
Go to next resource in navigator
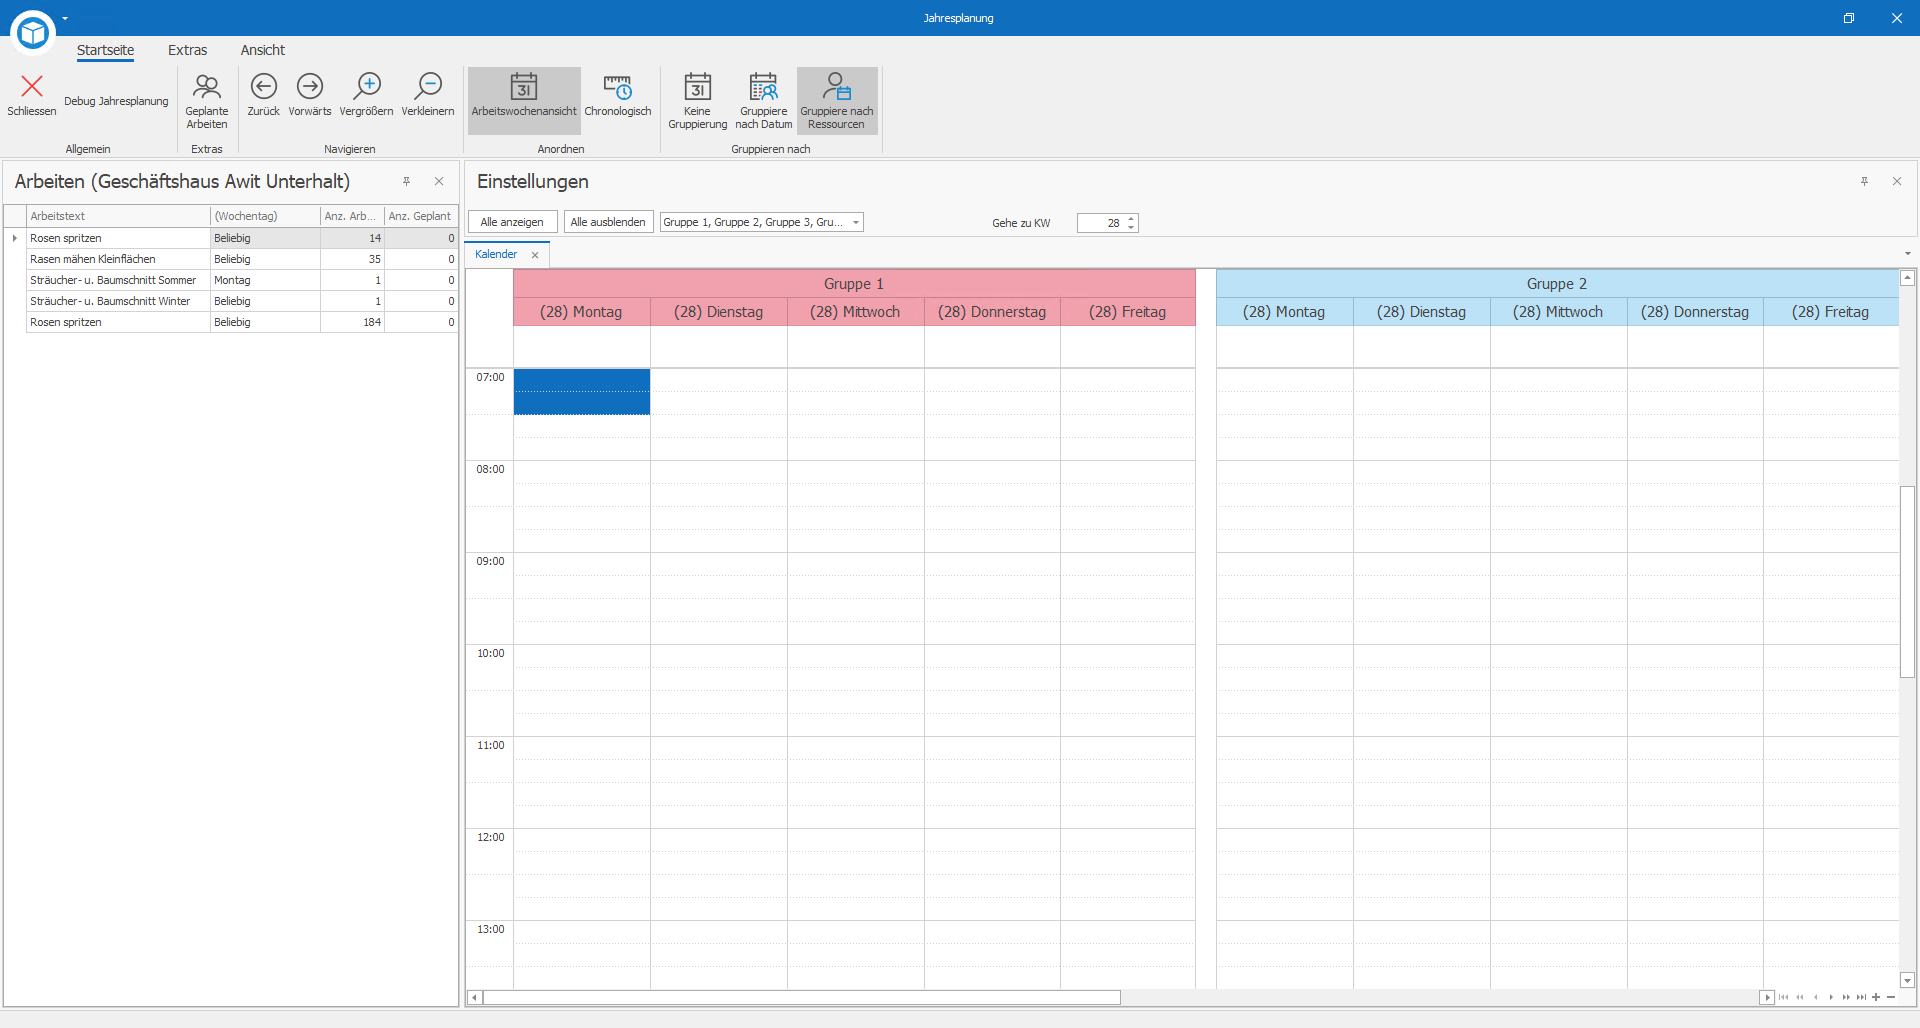[x=1831, y=997]
